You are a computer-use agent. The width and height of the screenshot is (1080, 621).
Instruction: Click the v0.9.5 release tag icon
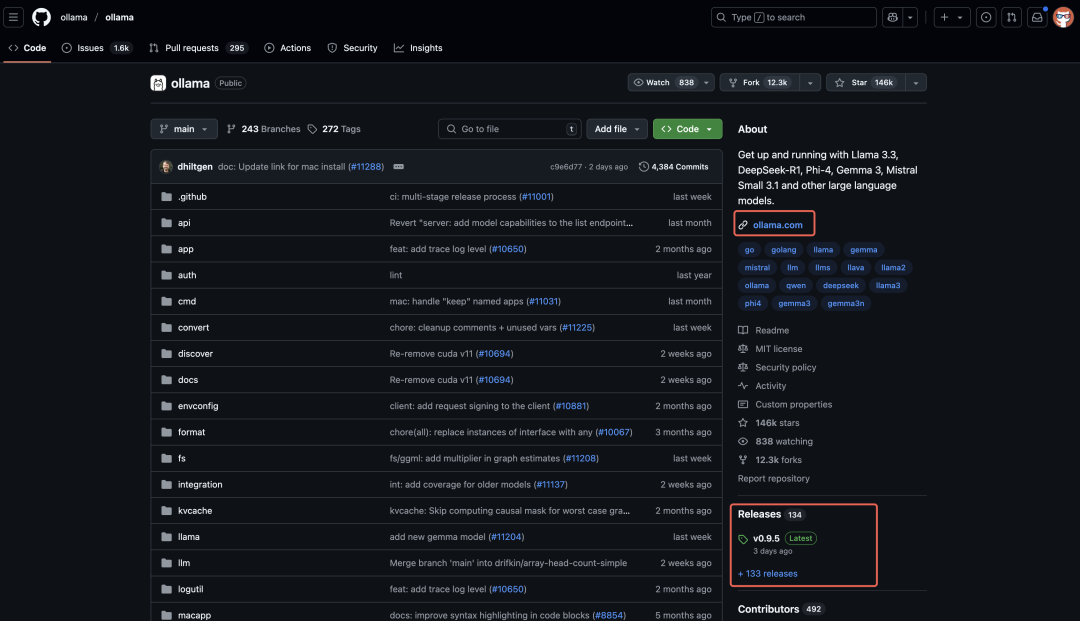coord(742,539)
